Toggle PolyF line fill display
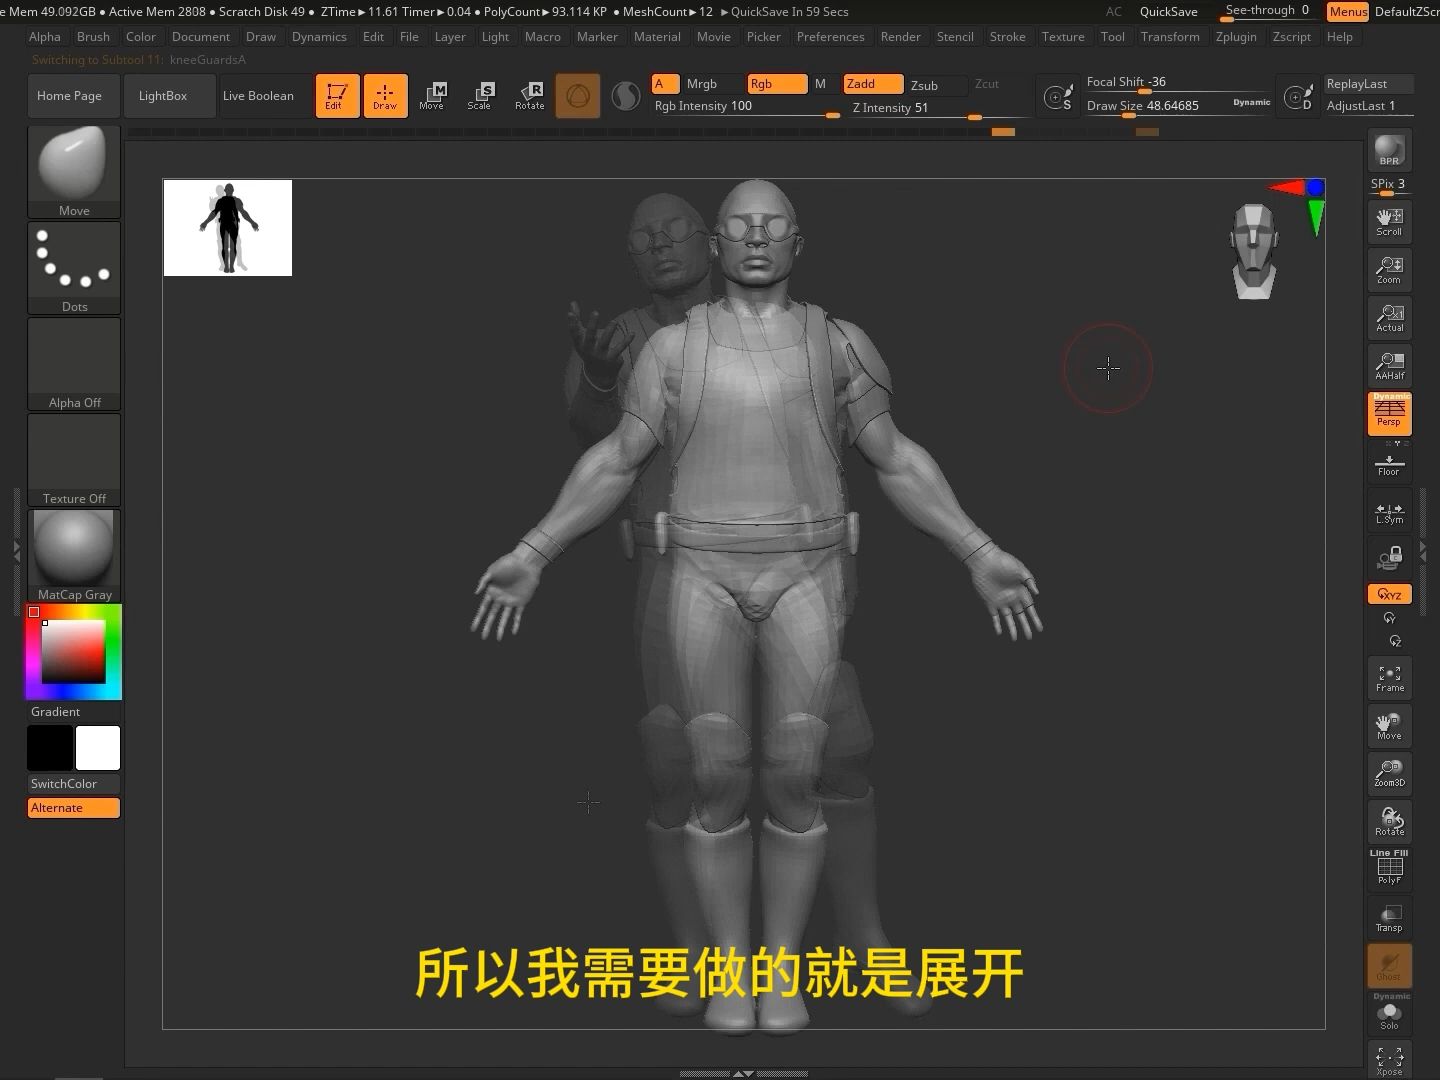 [1389, 868]
